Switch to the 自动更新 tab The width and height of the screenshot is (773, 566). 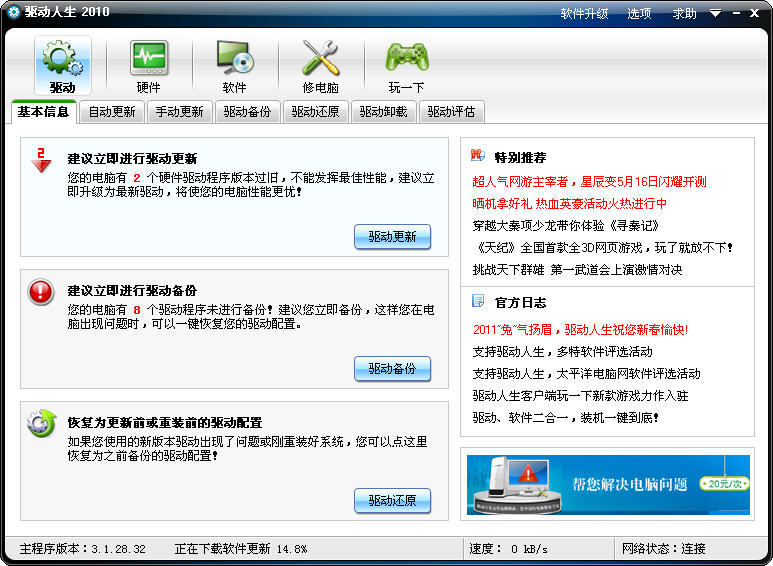pyautogui.click(x=111, y=112)
